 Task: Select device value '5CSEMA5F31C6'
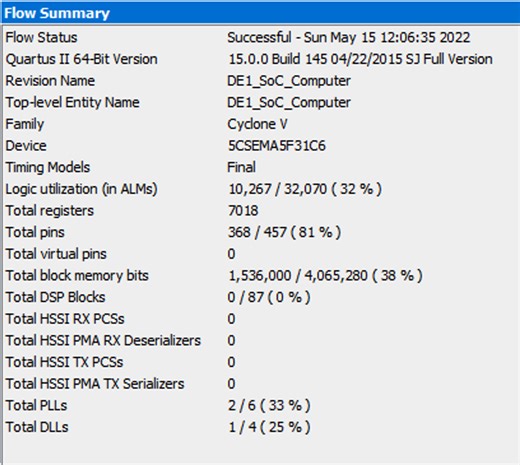tap(277, 146)
